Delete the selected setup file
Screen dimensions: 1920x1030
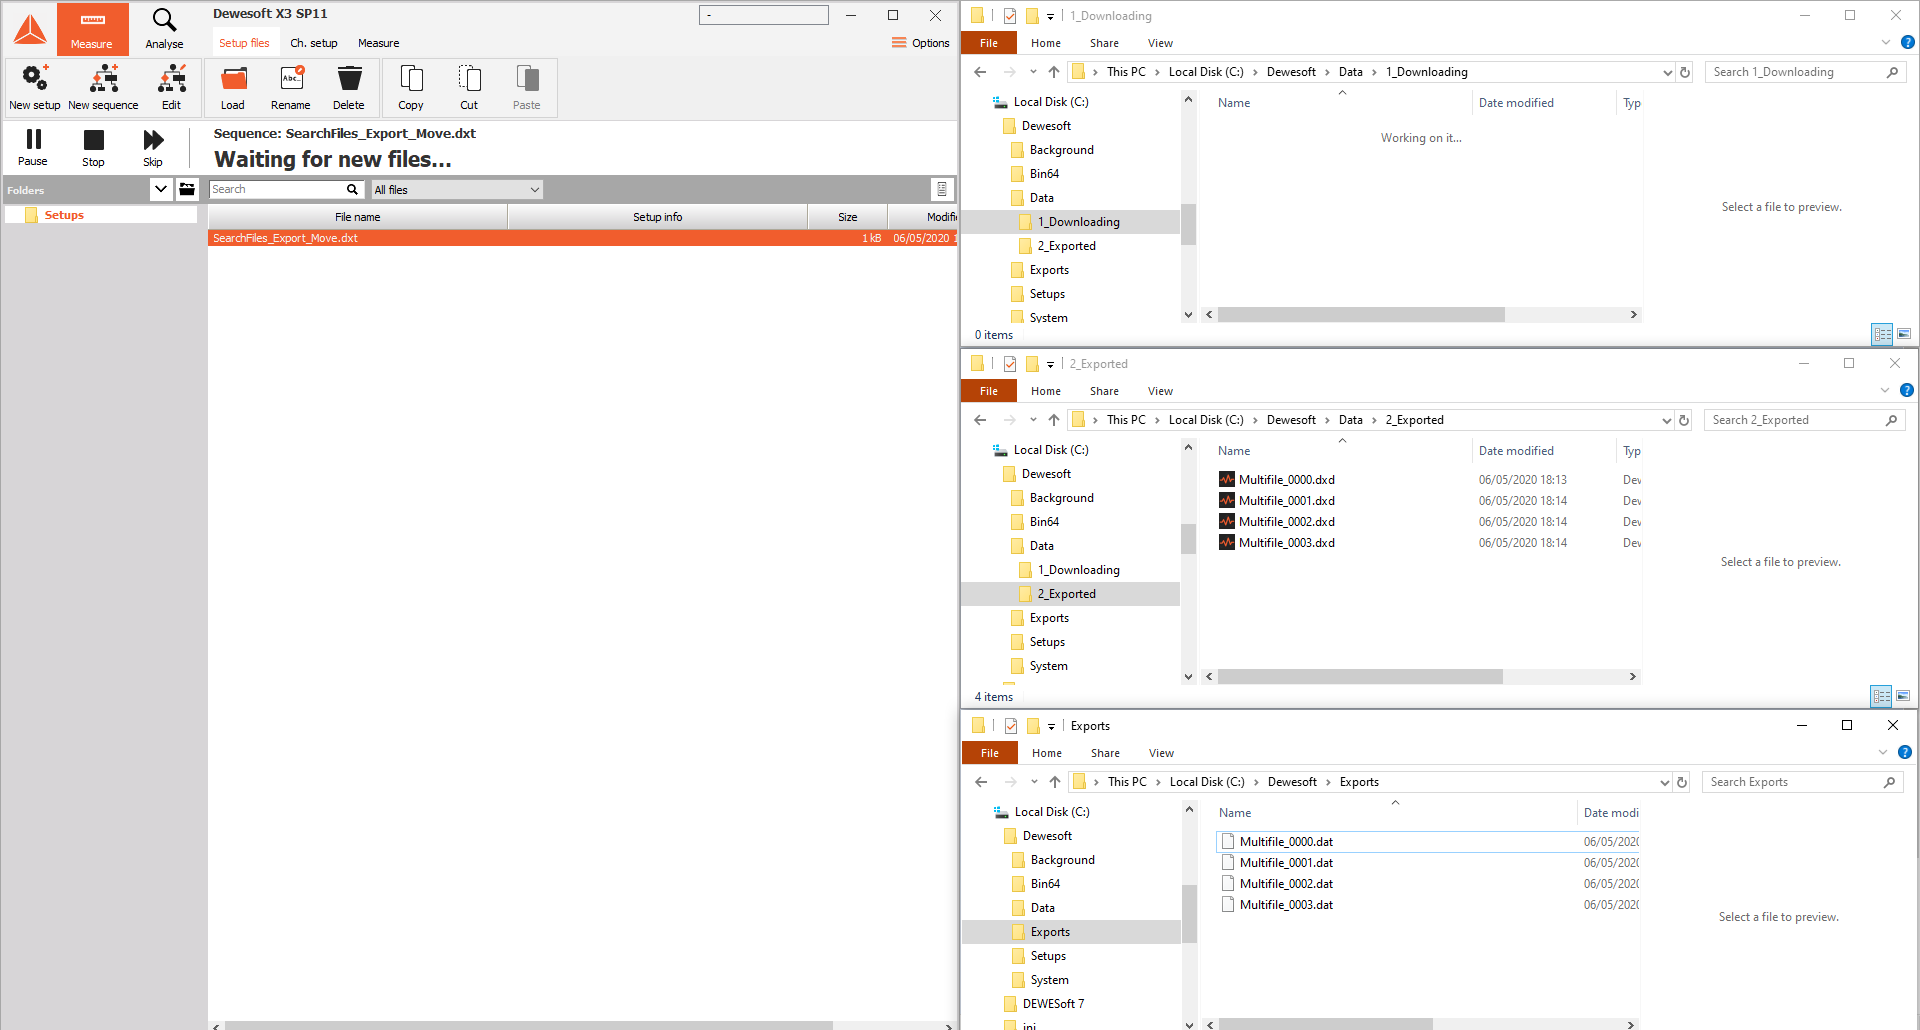click(349, 86)
